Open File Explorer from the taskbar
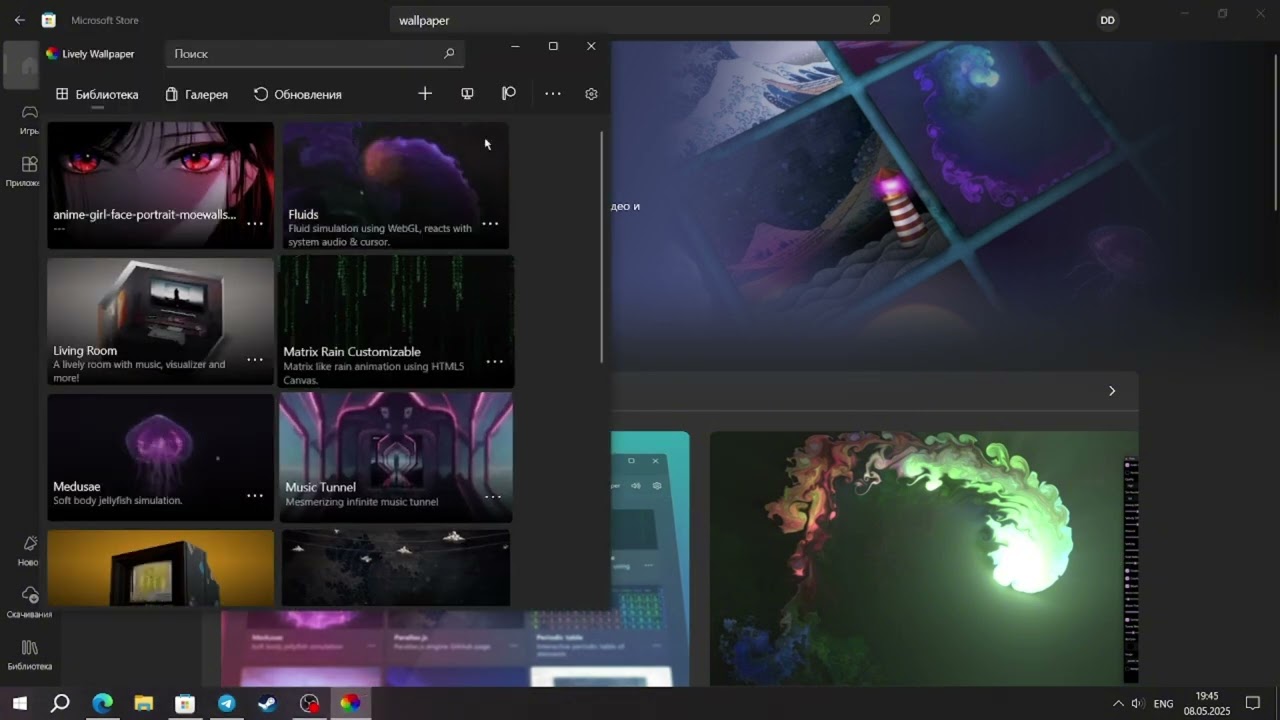Screen dimensions: 1280x720 [x=143, y=703]
